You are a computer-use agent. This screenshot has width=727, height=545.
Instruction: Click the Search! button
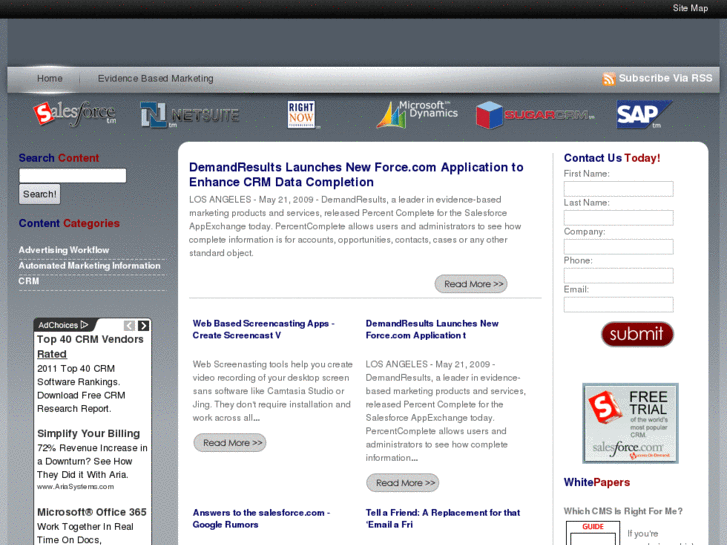click(39, 194)
